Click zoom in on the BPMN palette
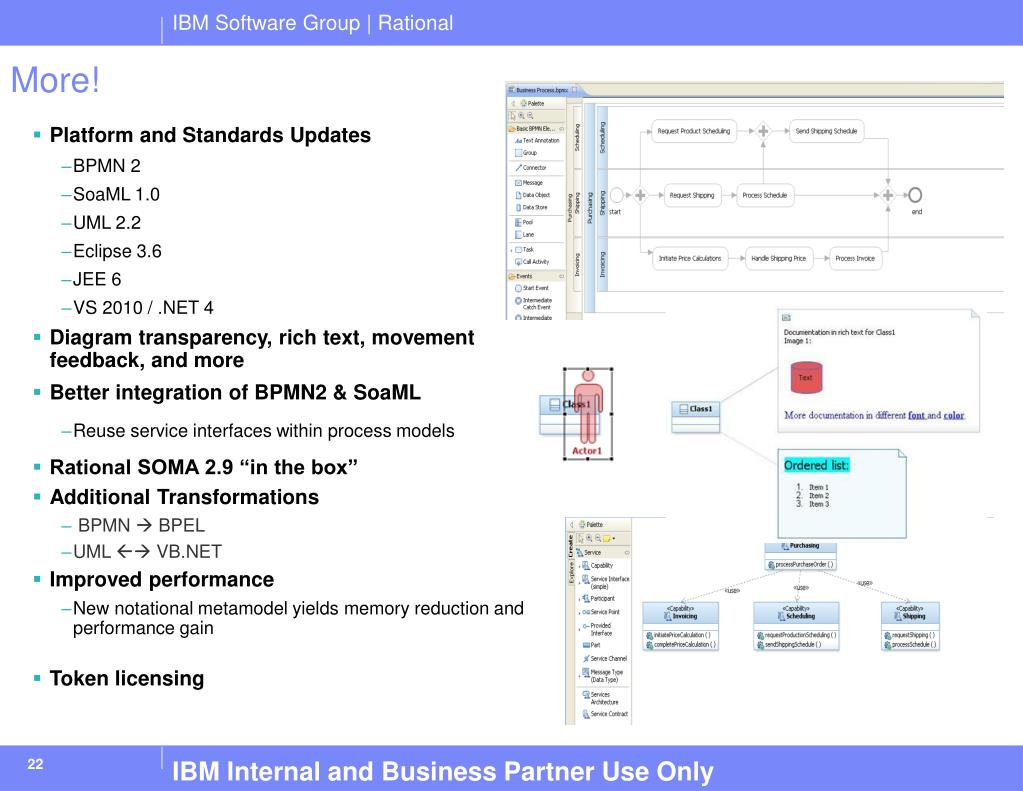The image size is (1023, 791). (521, 116)
